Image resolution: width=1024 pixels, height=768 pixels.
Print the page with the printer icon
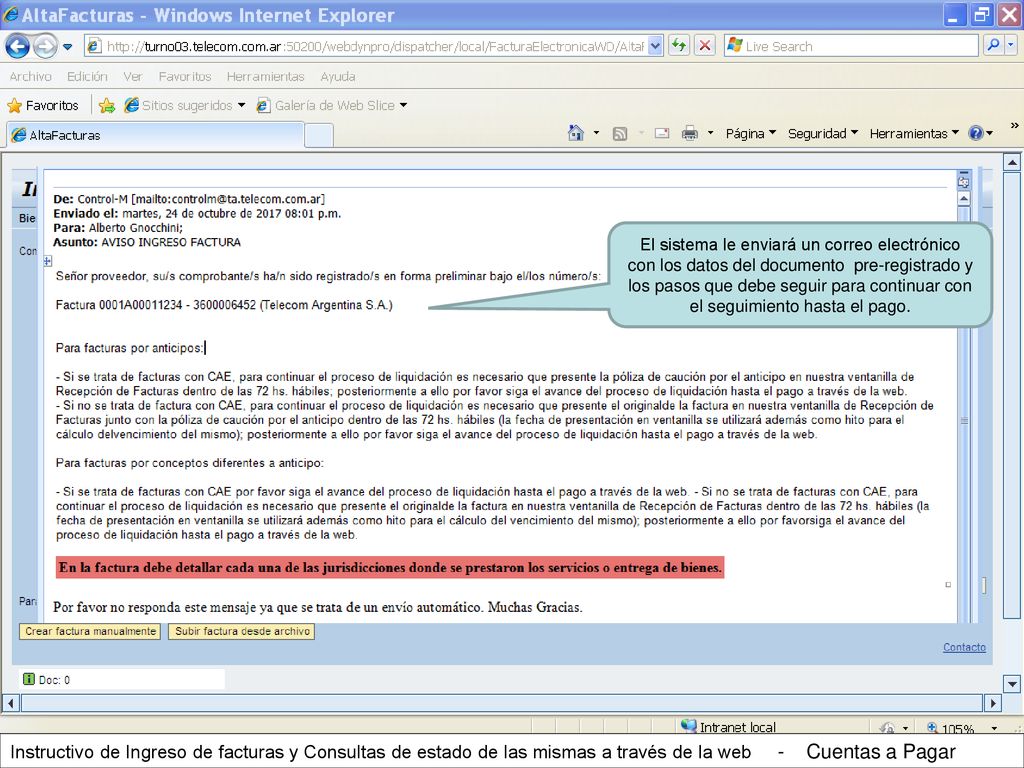690,133
